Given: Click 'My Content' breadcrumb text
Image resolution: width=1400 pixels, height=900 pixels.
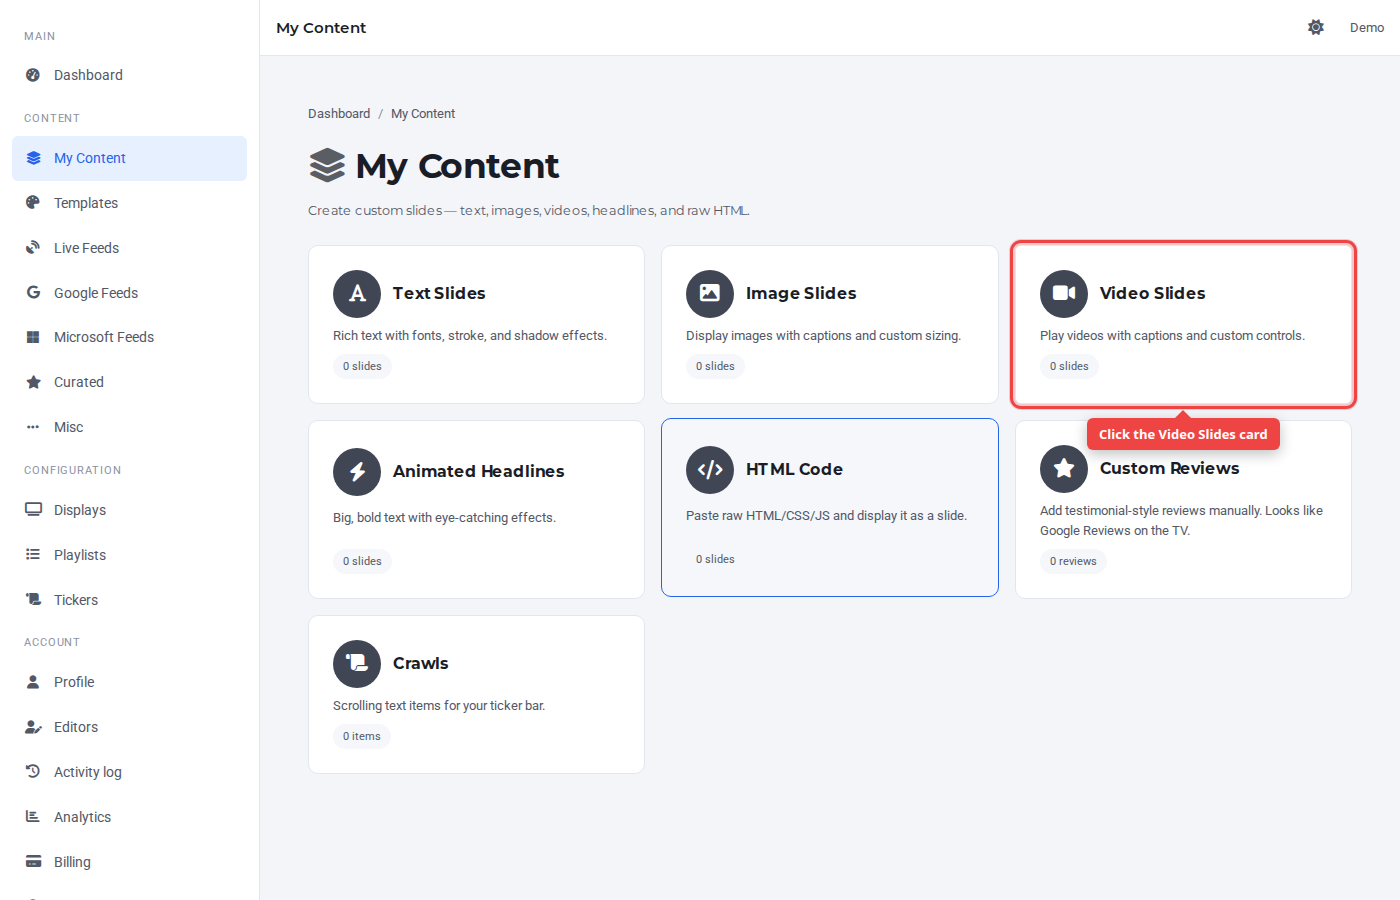Looking at the screenshot, I should [x=423, y=114].
